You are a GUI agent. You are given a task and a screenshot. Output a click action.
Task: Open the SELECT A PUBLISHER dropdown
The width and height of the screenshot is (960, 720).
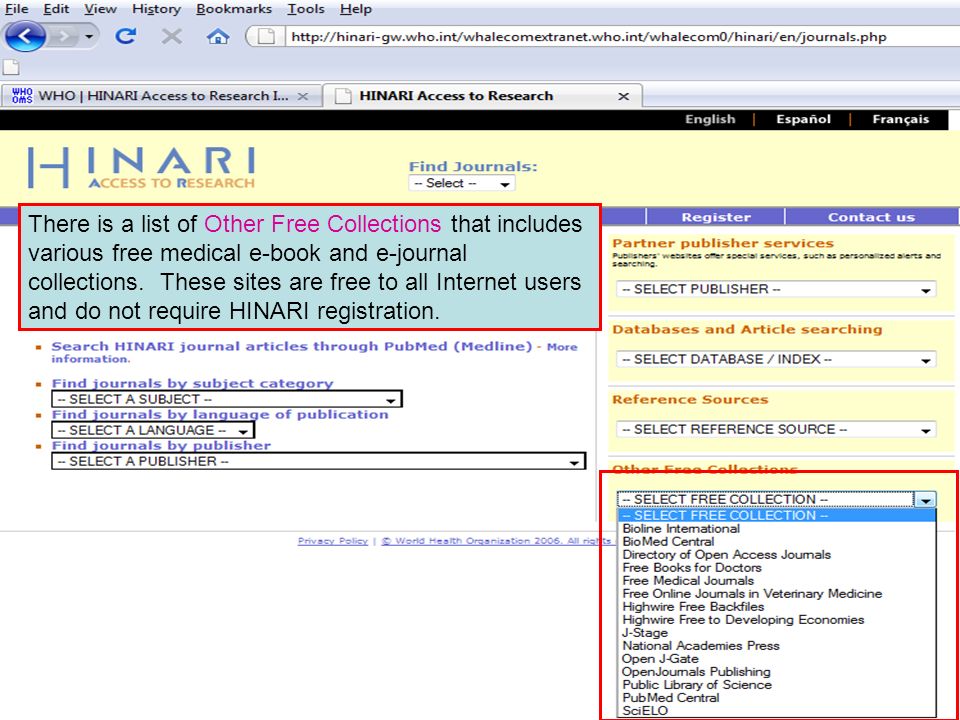[x=318, y=461]
